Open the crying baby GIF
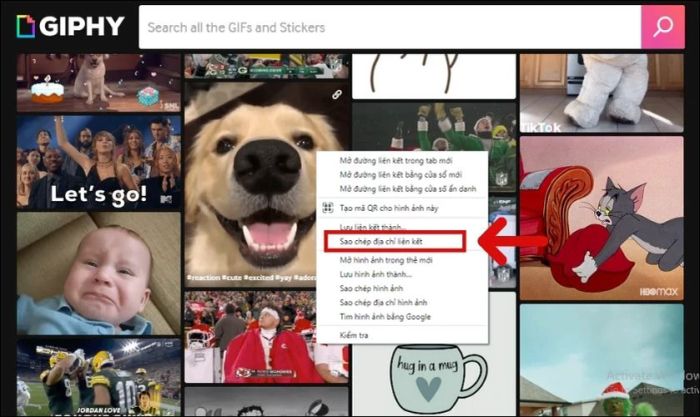Viewport: 700px width, 417px height. tap(99, 273)
